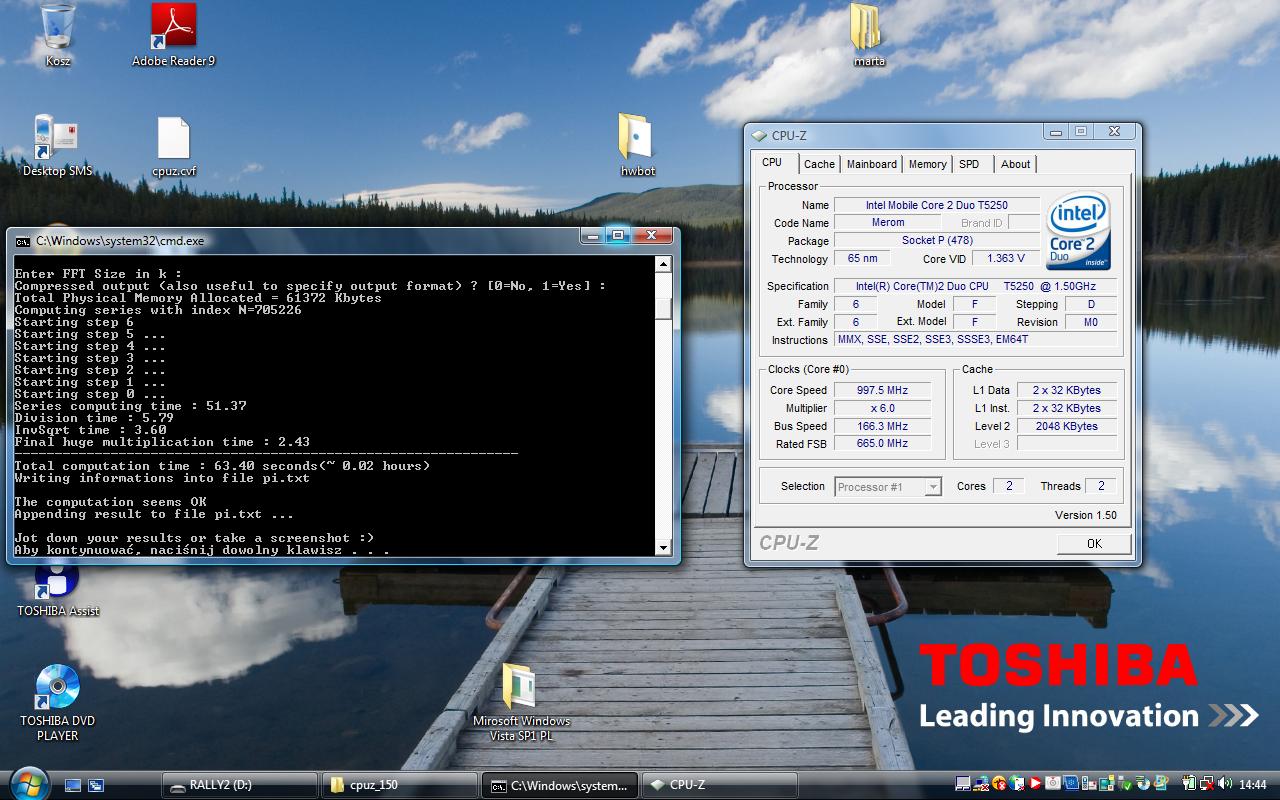Click the Cores value field in CPU-Z
Image resolution: width=1280 pixels, height=800 pixels.
pos(1008,486)
